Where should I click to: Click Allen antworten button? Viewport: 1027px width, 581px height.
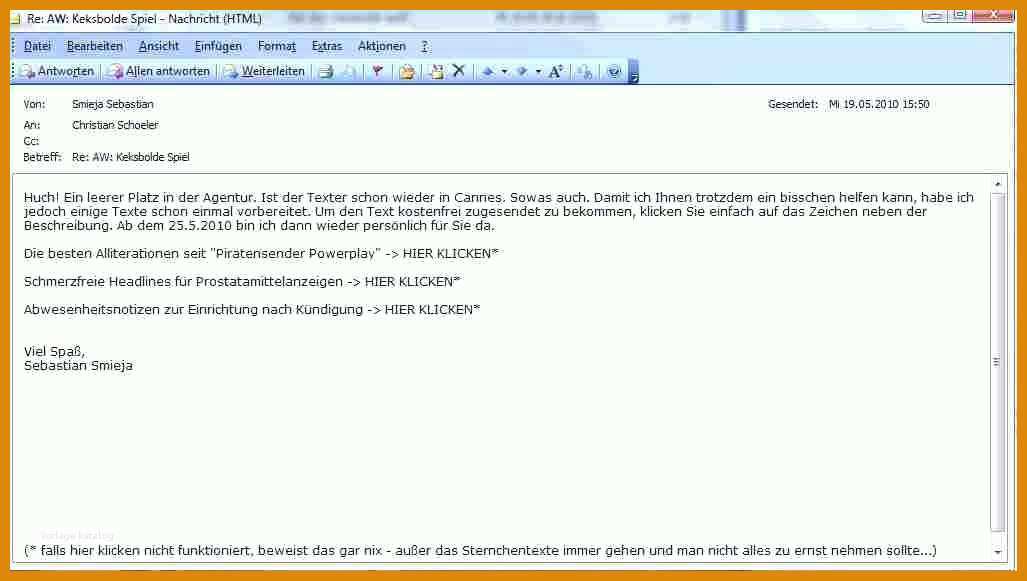click(159, 71)
